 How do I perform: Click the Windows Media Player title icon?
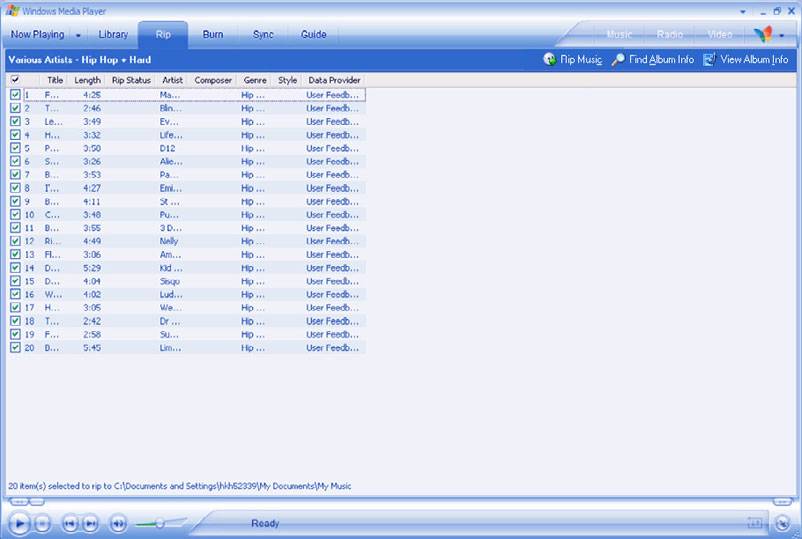[x=12, y=11]
